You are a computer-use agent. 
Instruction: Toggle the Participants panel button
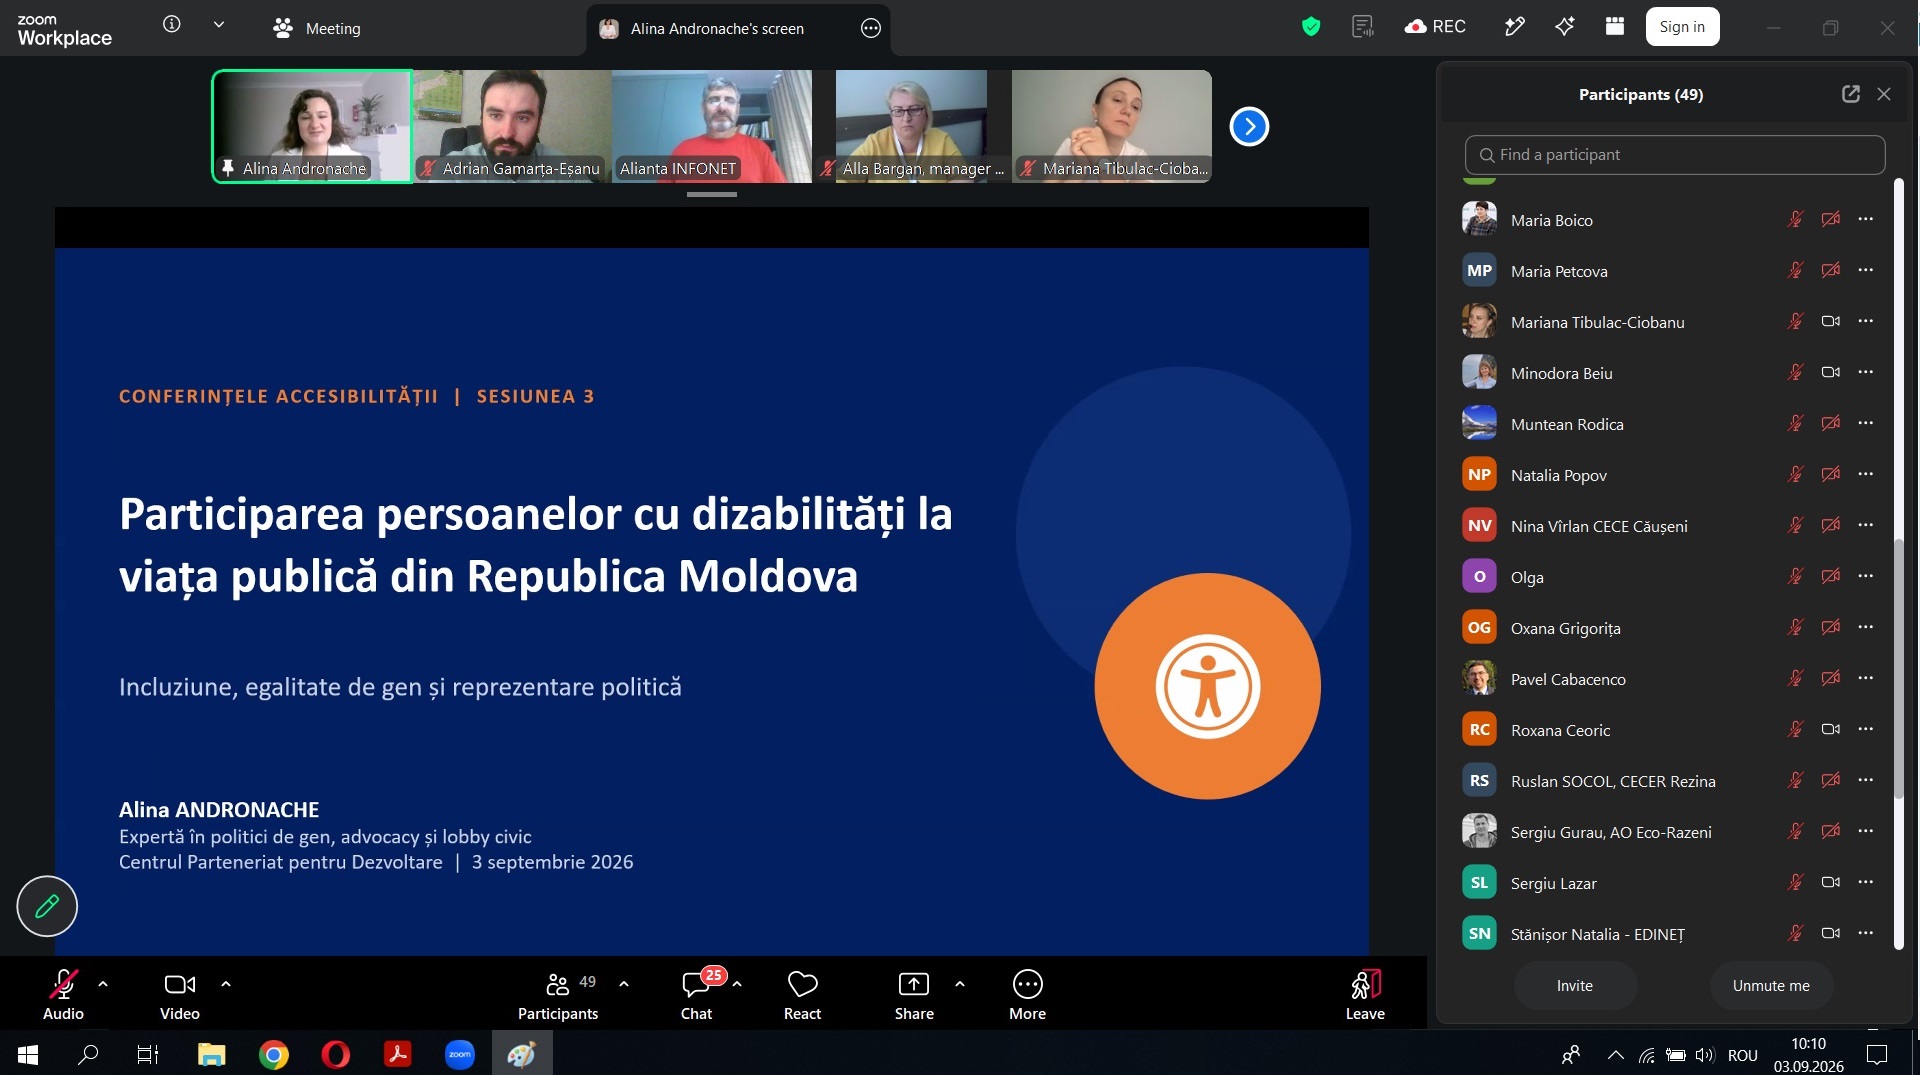pyautogui.click(x=558, y=994)
